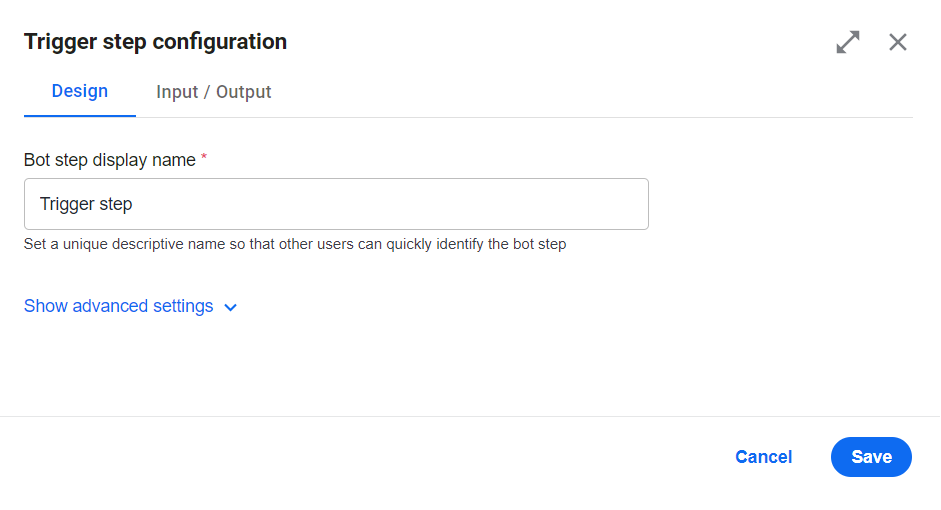Switch to the Input / Output tab

[x=214, y=92]
